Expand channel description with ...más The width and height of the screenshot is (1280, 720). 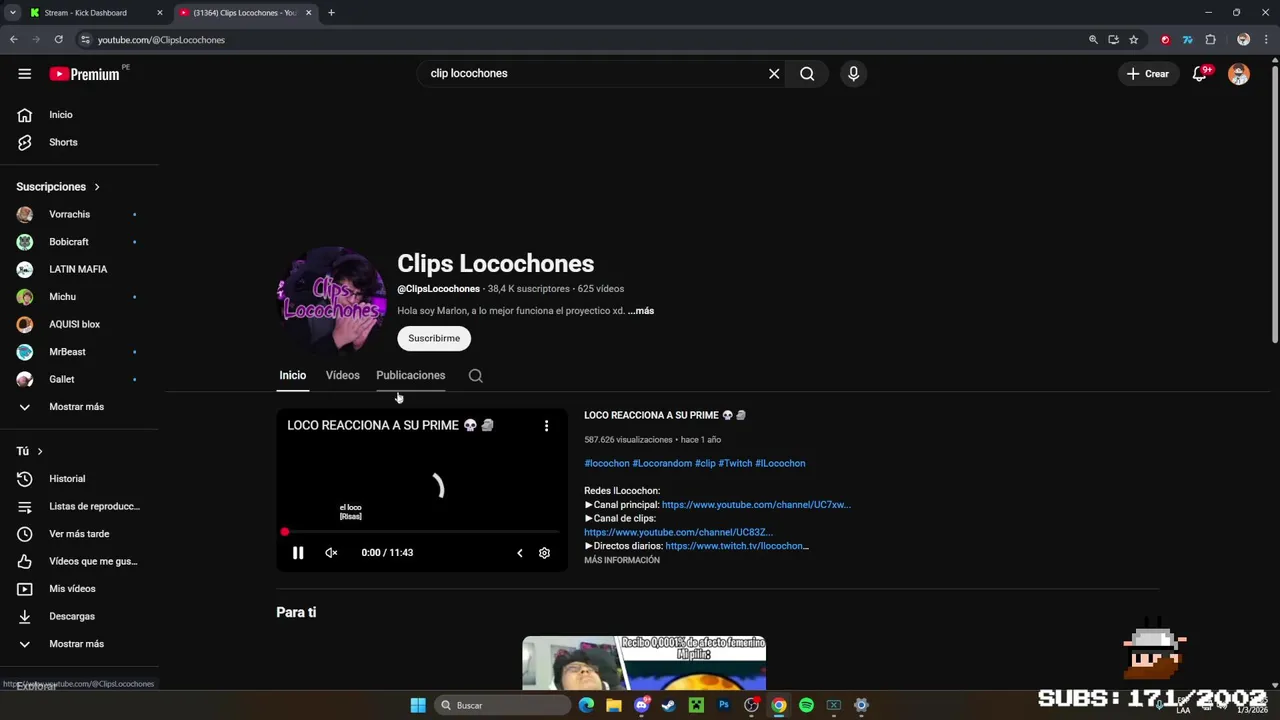641,311
